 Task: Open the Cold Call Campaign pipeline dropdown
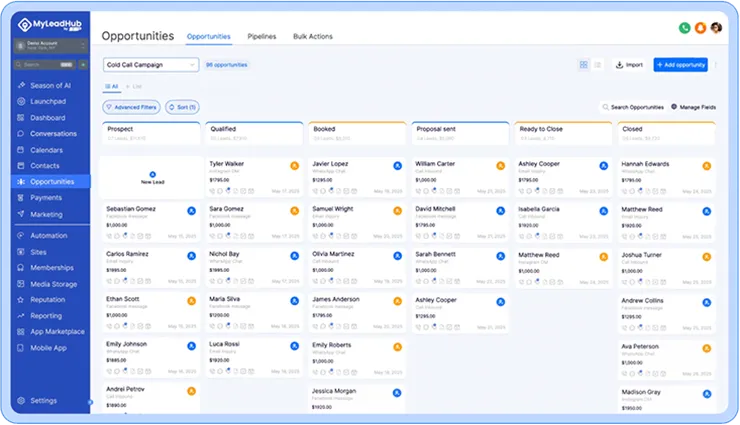(151, 65)
